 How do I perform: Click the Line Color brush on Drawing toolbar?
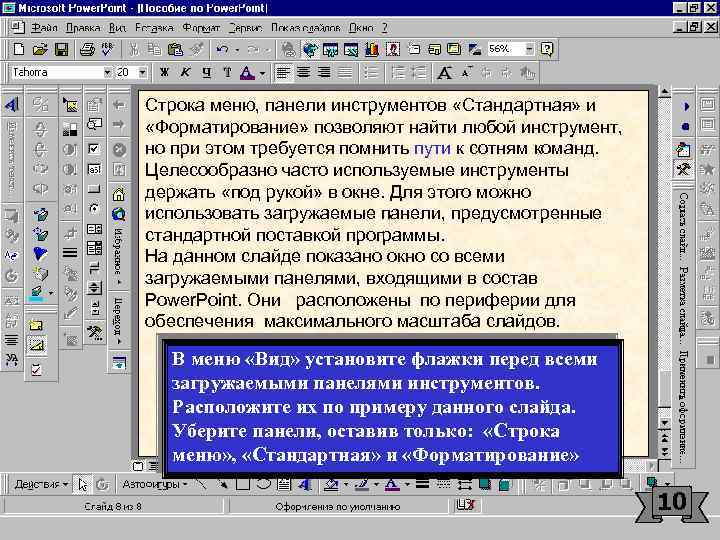coord(362,484)
